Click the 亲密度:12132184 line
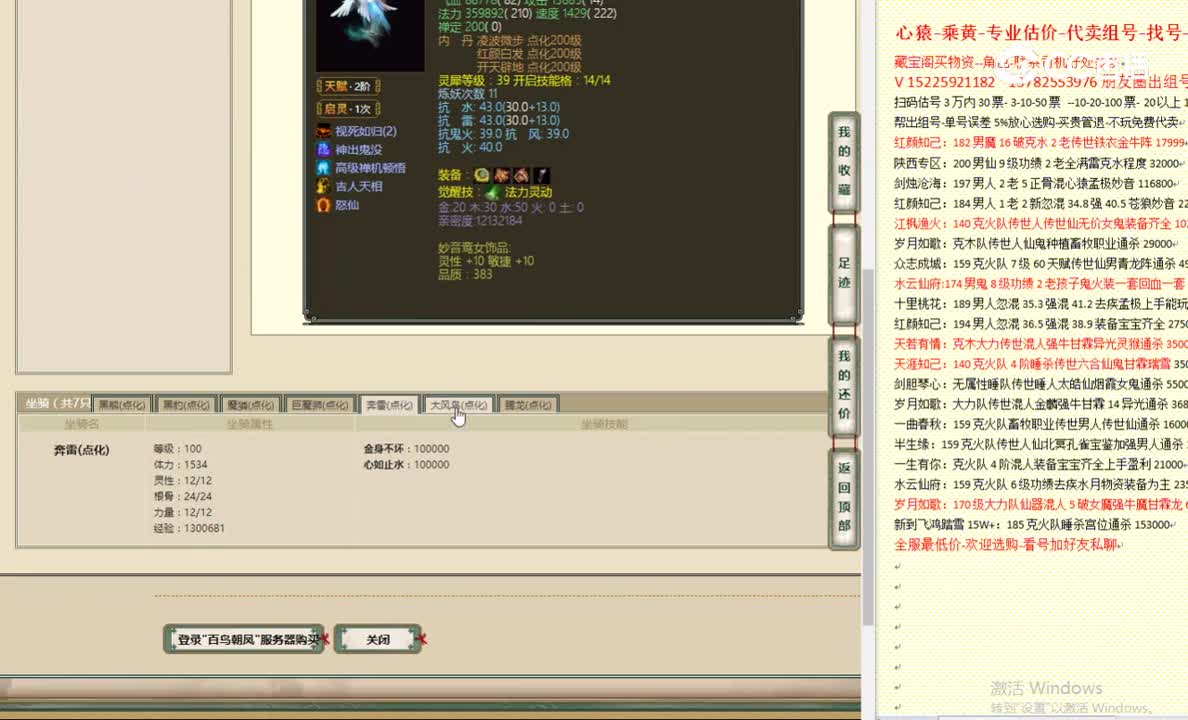This screenshot has height=720, width=1188. click(x=480, y=221)
